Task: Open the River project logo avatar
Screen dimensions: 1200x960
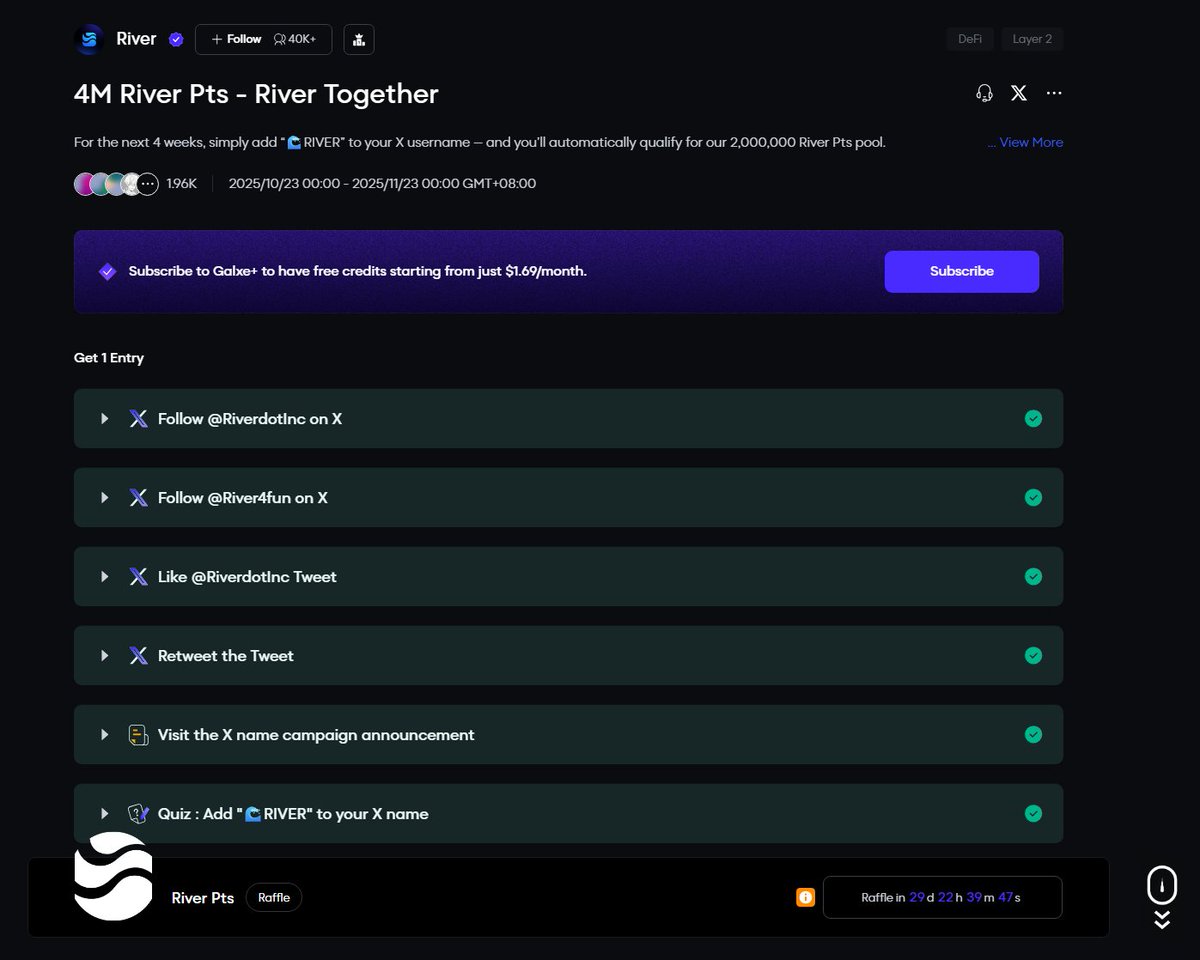Action: pyautogui.click(x=89, y=39)
